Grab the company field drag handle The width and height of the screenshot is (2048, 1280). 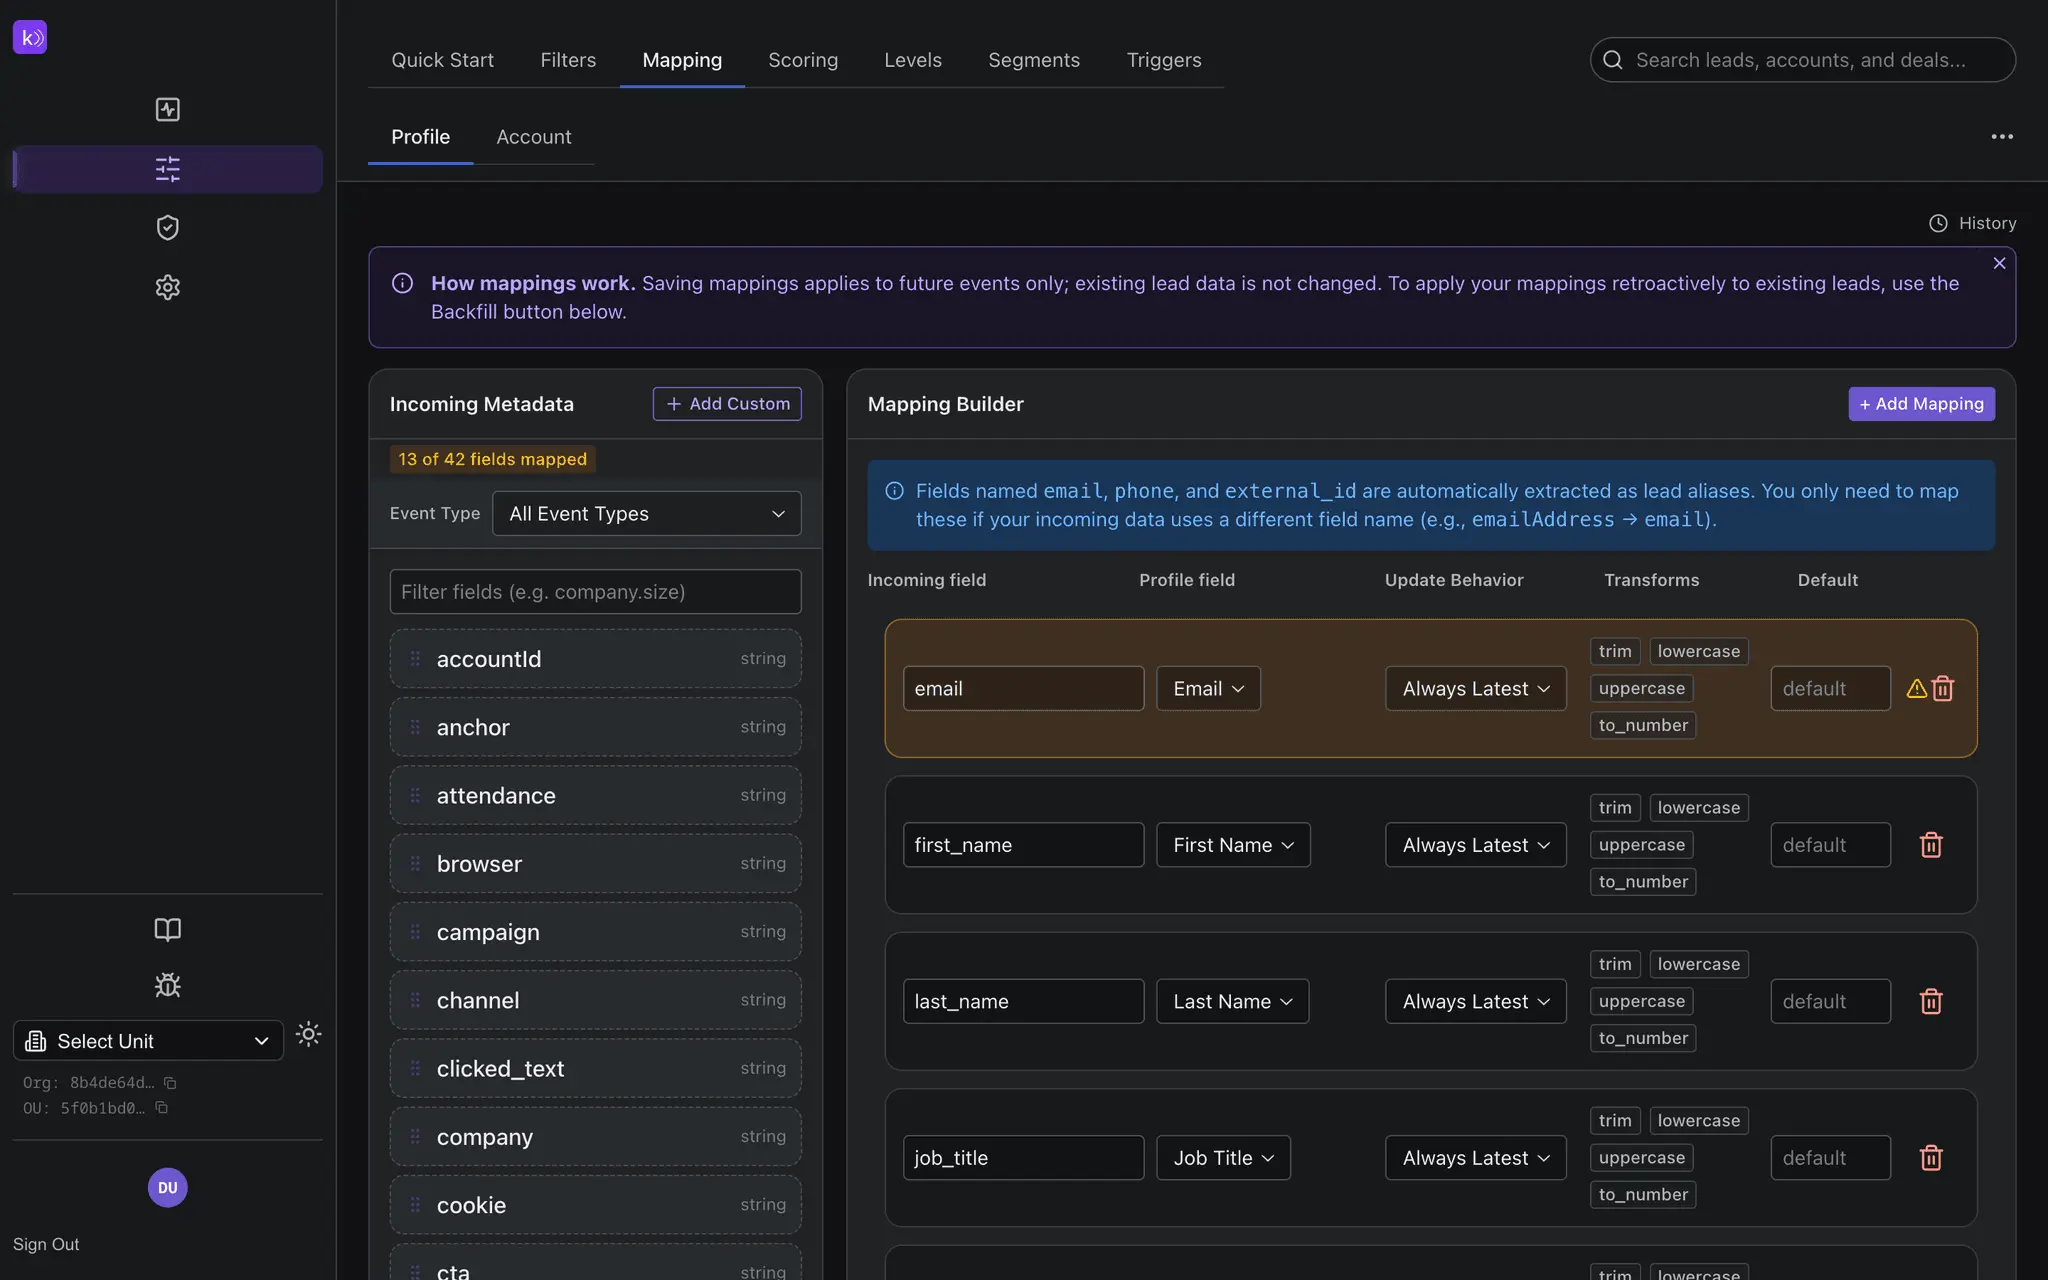(x=415, y=1136)
